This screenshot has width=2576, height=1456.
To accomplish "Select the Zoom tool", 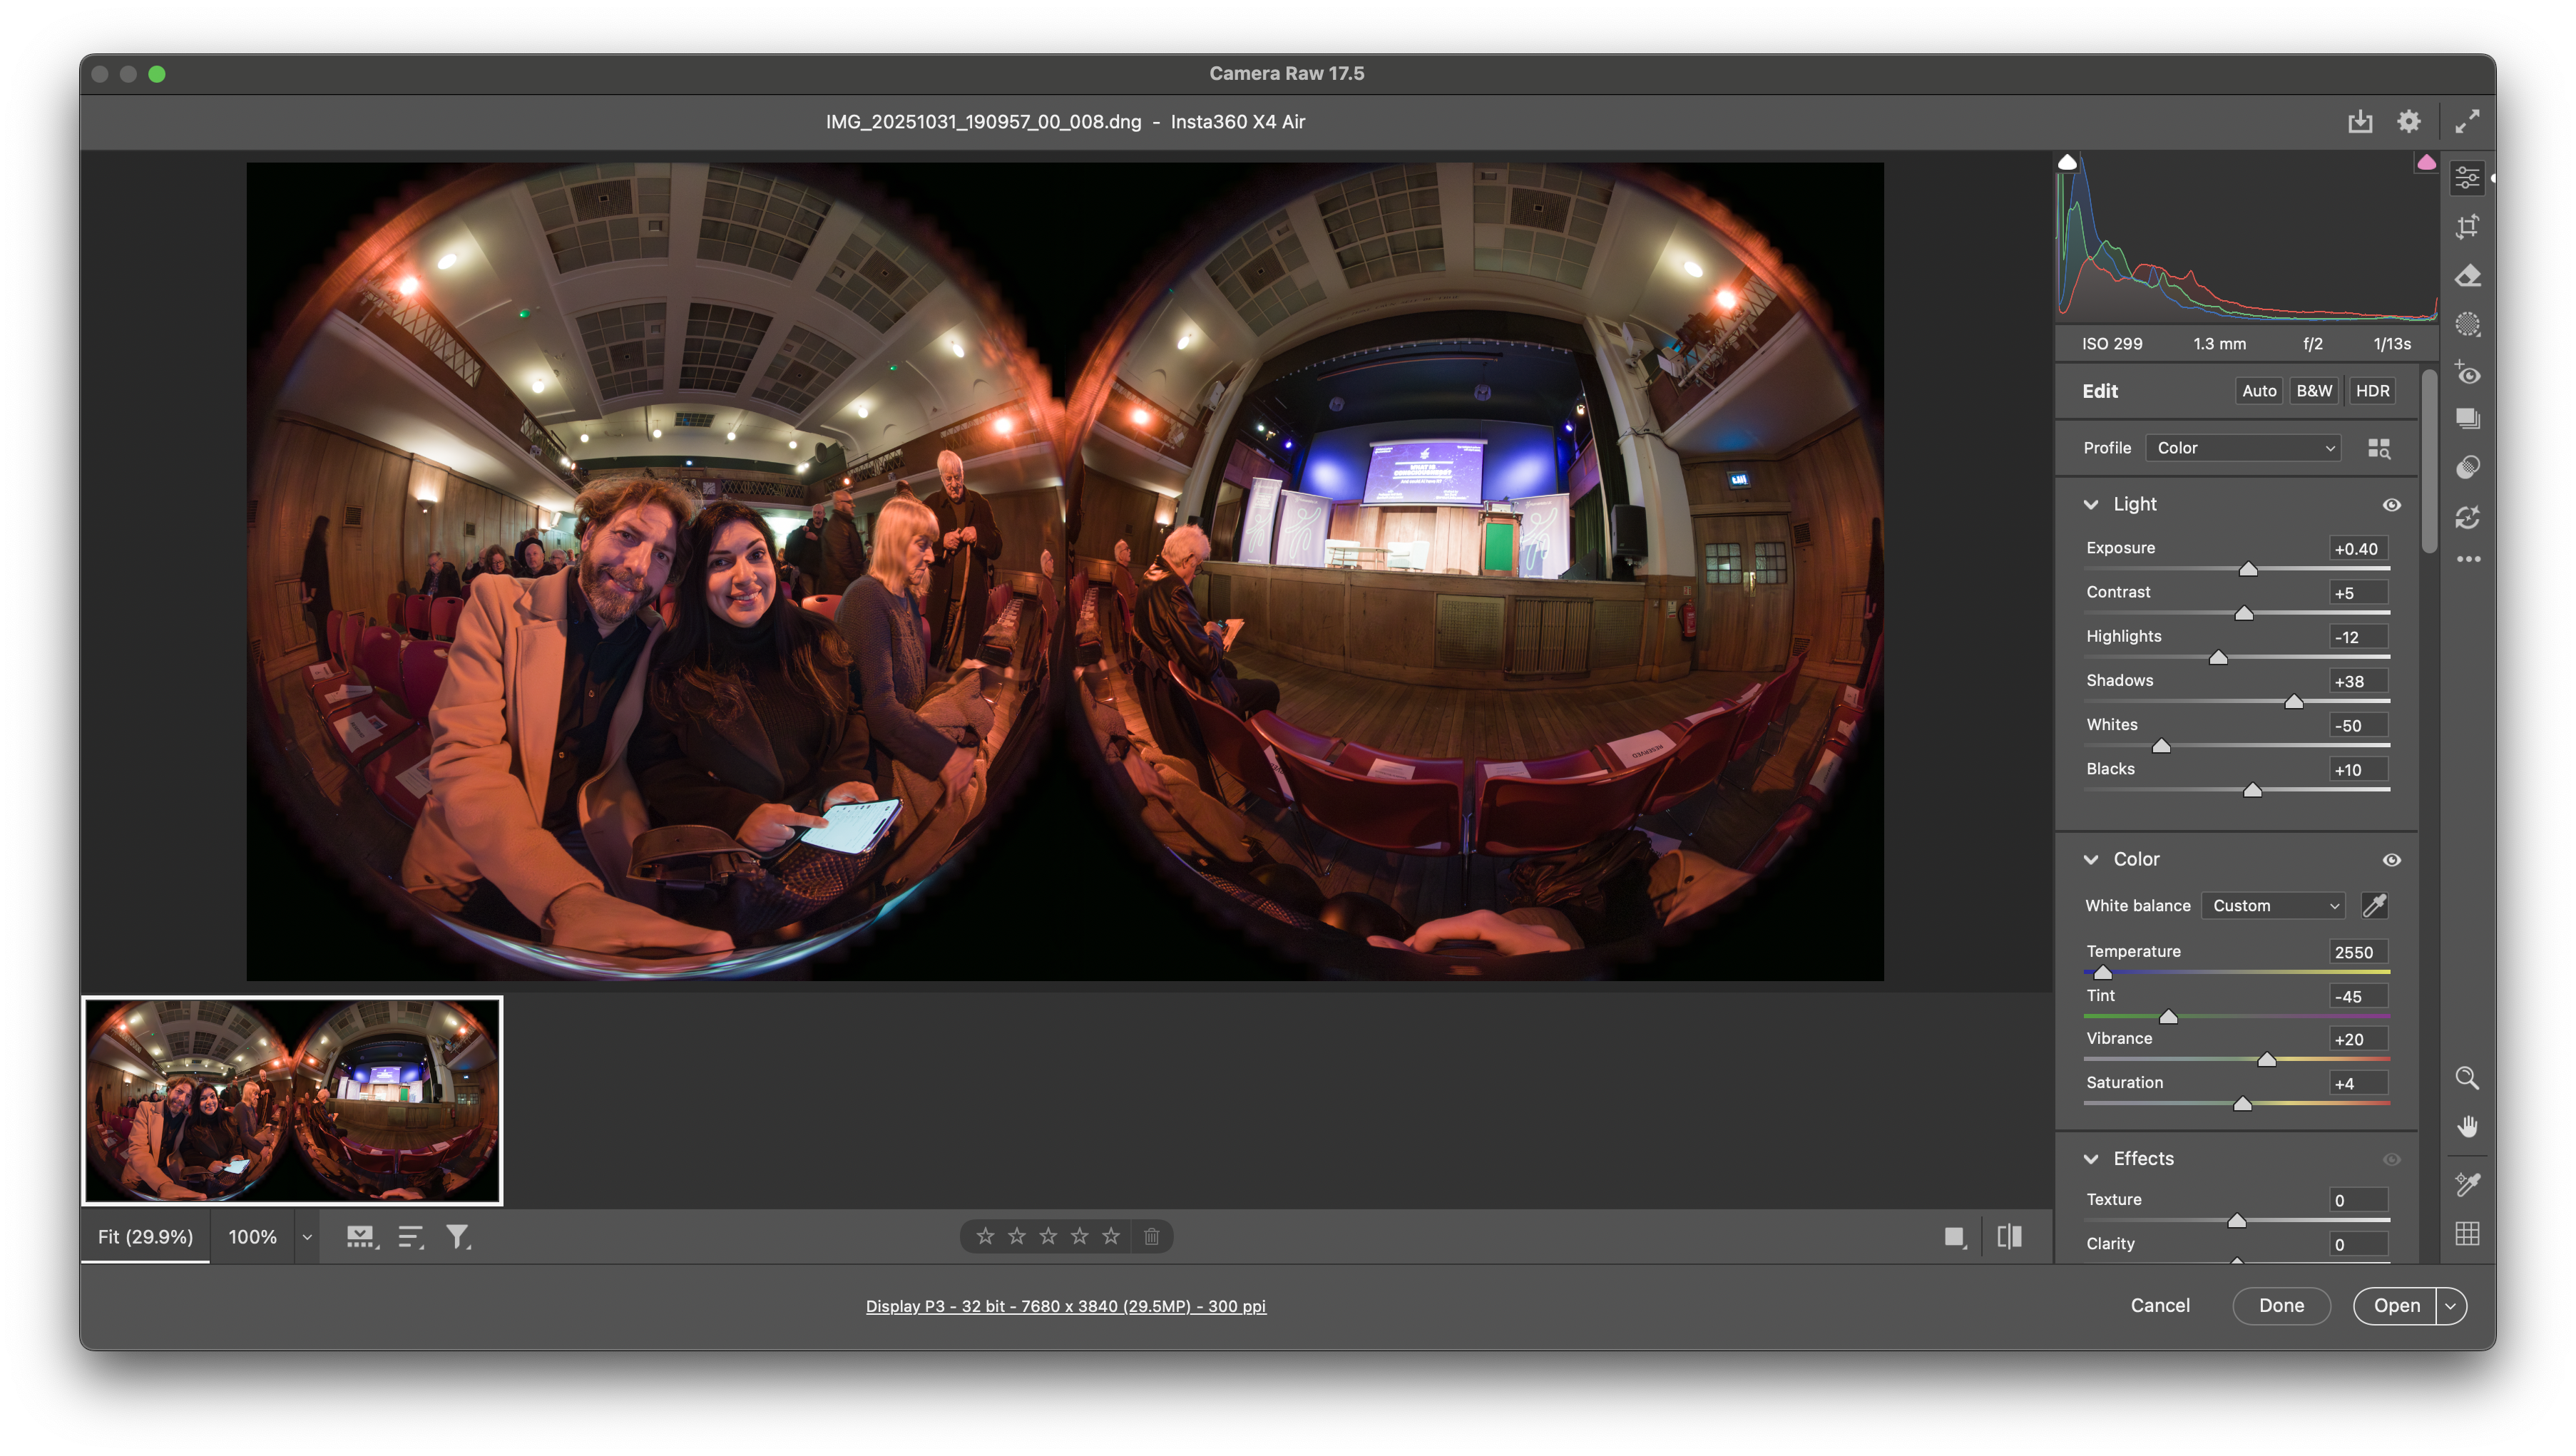I will pyautogui.click(x=2467, y=1079).
